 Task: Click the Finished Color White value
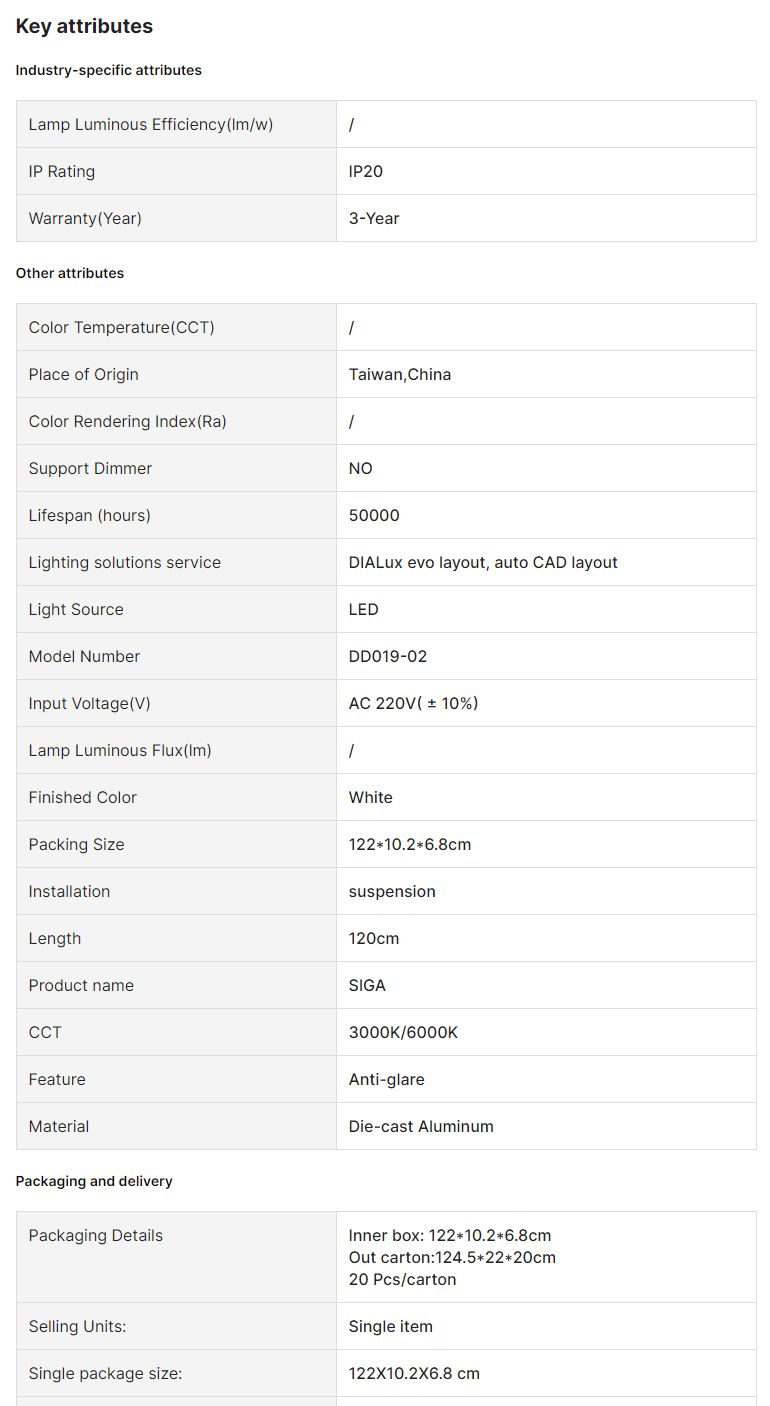point(371,797)
